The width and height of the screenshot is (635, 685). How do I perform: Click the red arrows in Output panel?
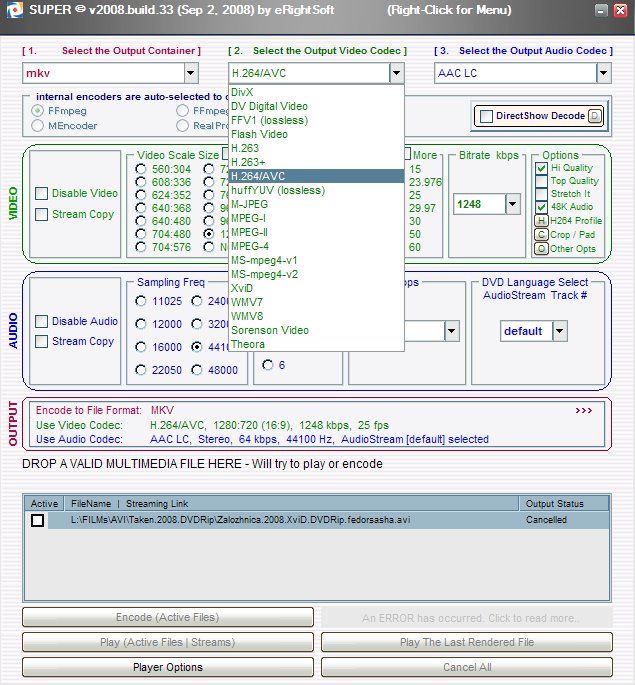pyautogui.click(x=584, y=410)
